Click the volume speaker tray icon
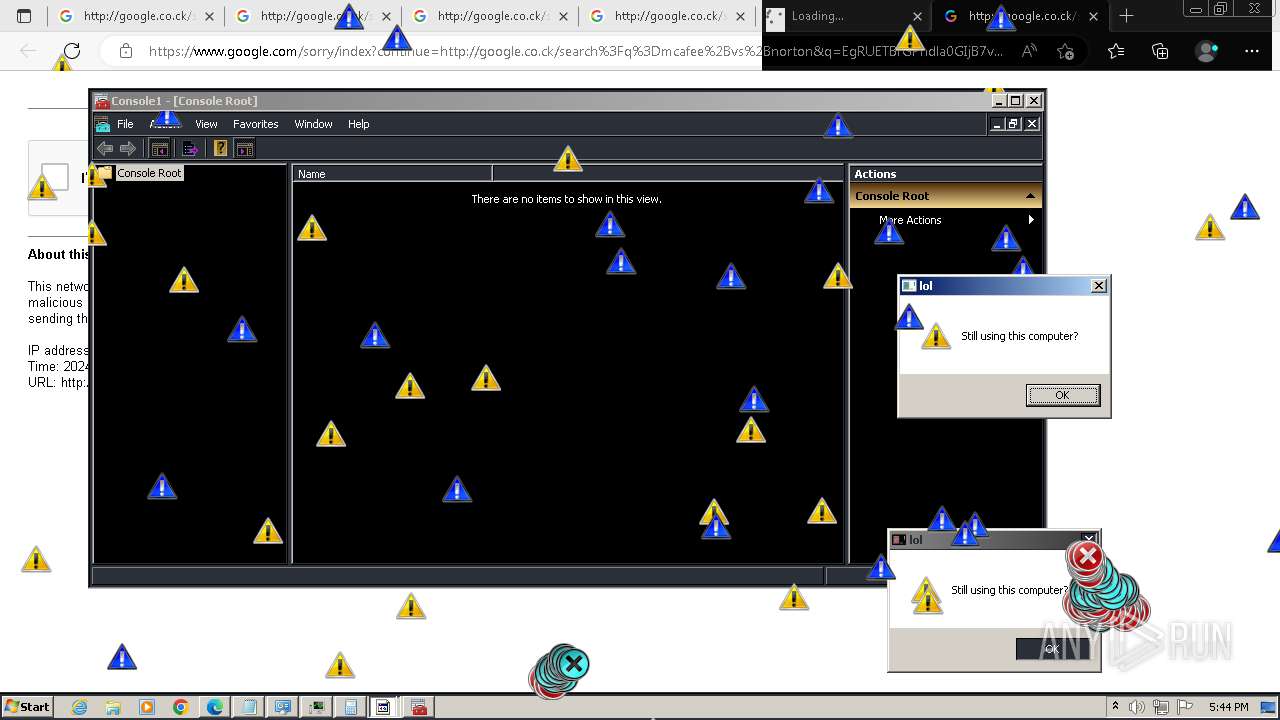 point(1137,707)
